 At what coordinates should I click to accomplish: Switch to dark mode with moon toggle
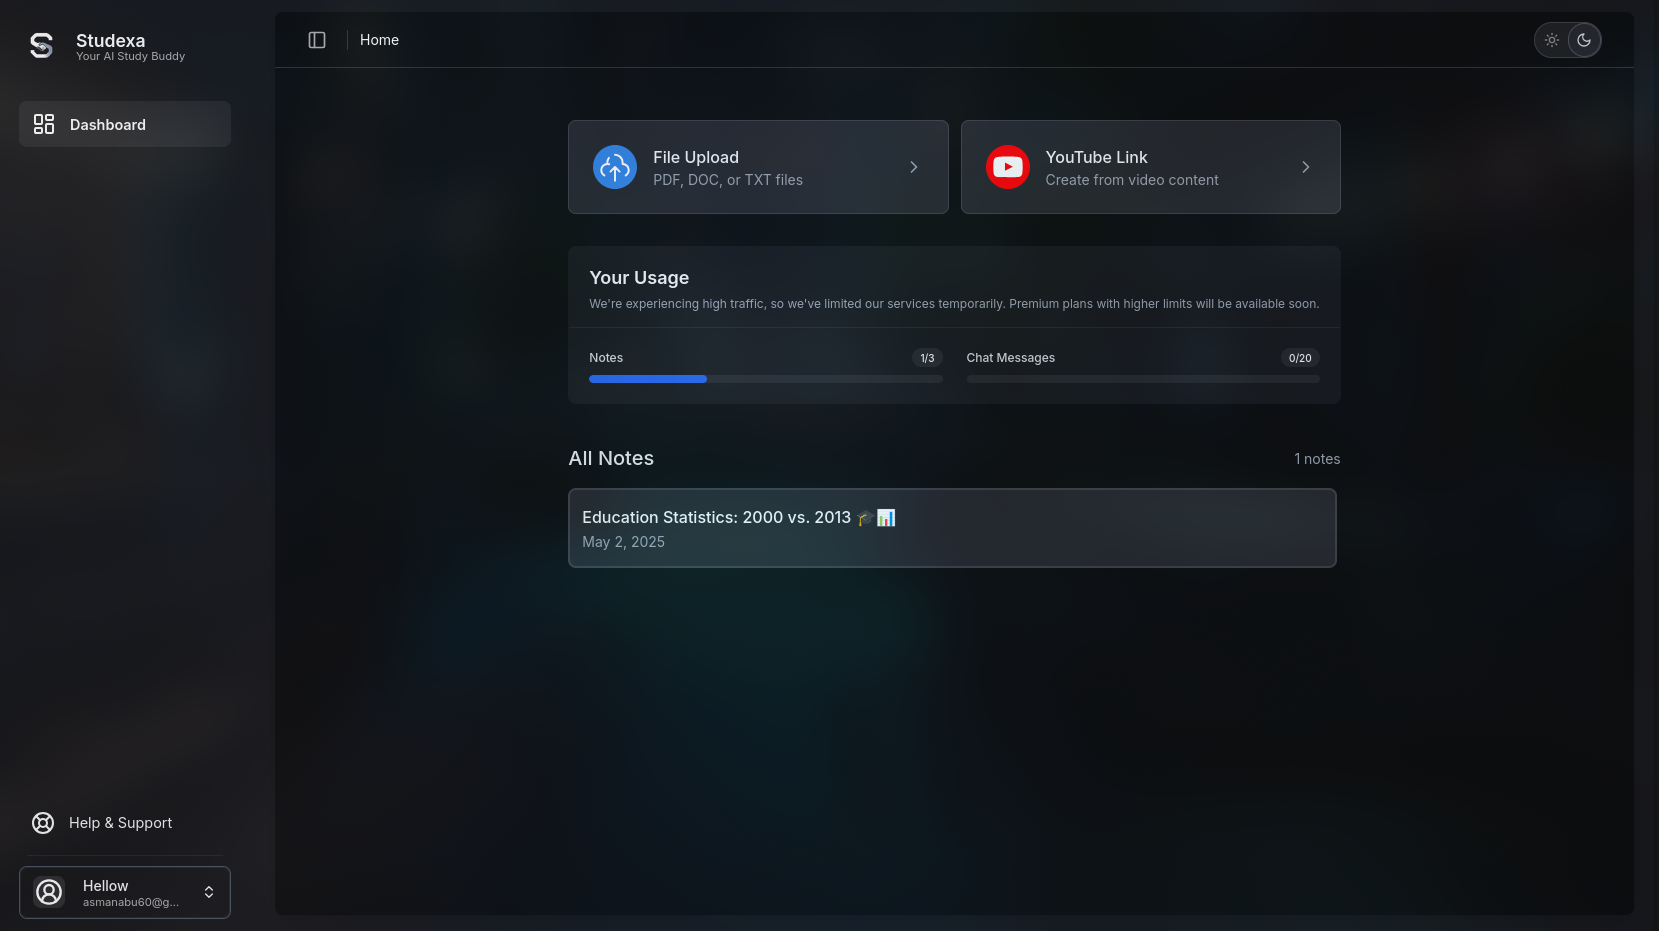pyautogui.click(x=1584, y=40)
